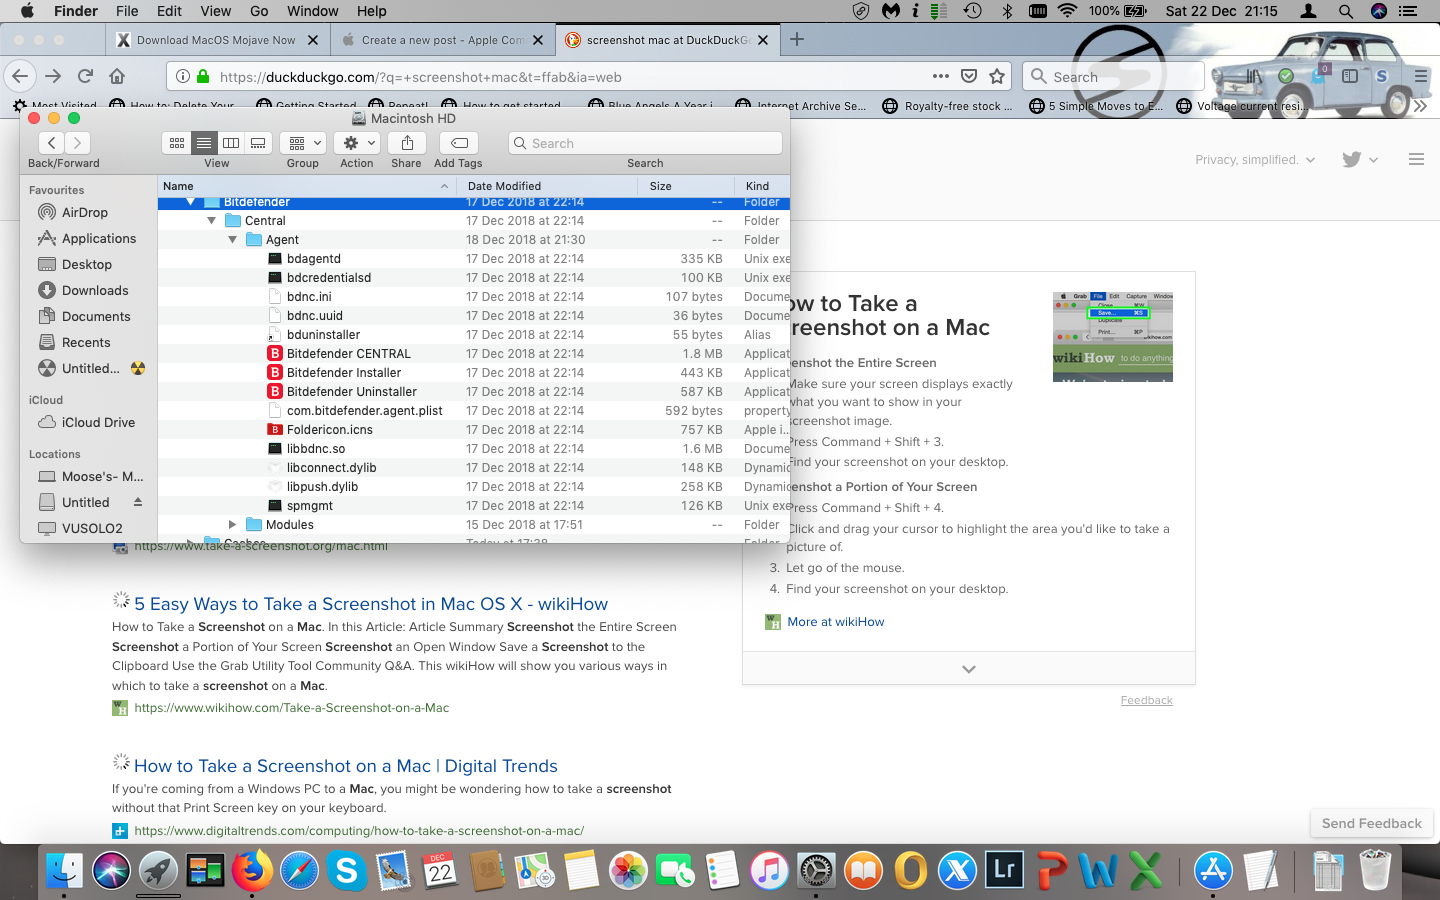1440x900 pixels.
Task: Open the DuckDuckGo page hamburger menu
Action: click(x=1416, y=159)
